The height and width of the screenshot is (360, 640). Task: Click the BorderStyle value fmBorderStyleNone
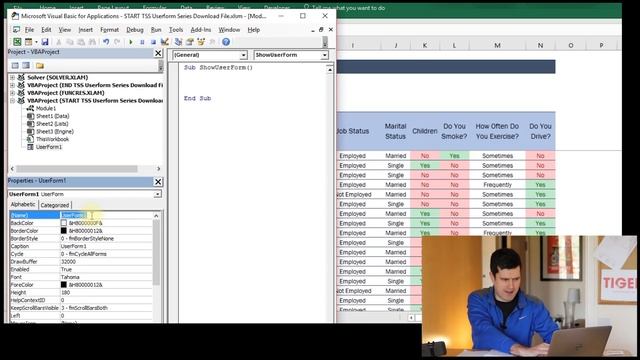(x=87, y=238)
